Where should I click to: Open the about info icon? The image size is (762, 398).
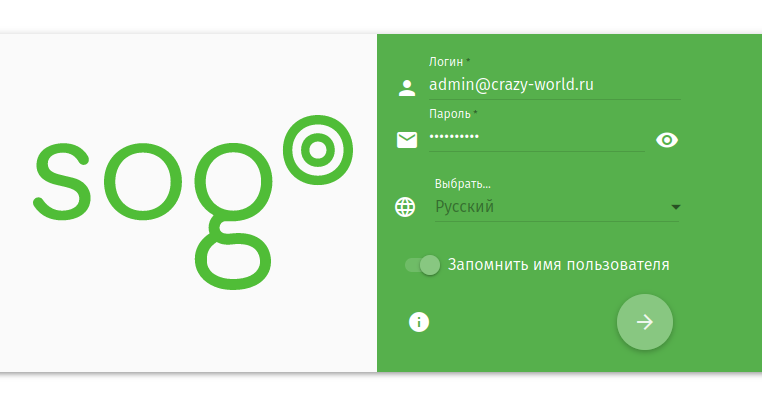tap(419, 322)
